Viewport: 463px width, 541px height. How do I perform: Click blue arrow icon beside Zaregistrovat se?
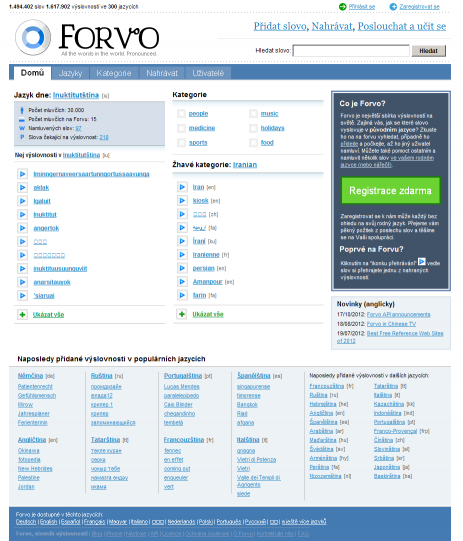coord(393,7)
